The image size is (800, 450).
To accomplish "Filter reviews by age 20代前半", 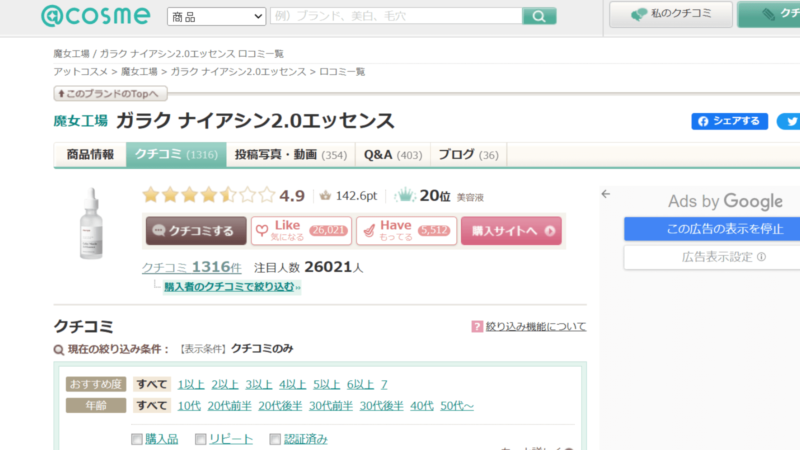I will 230,406.
